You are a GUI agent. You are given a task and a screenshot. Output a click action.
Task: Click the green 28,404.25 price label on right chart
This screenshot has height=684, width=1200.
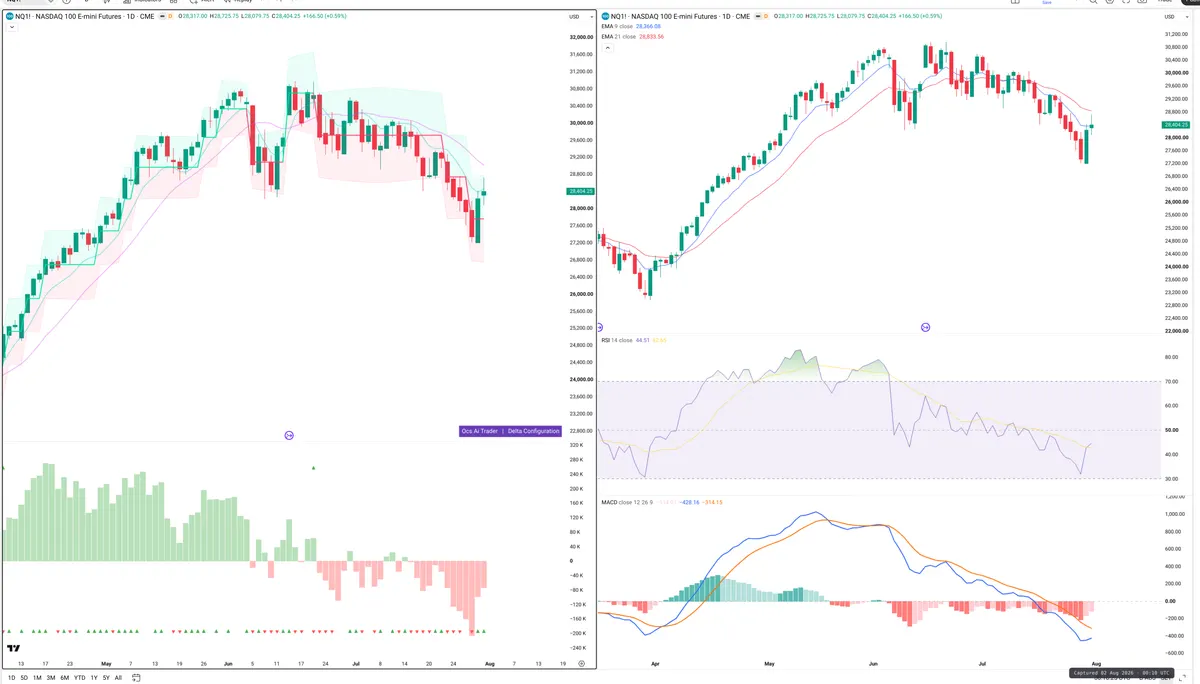[x=1176, y=125]
